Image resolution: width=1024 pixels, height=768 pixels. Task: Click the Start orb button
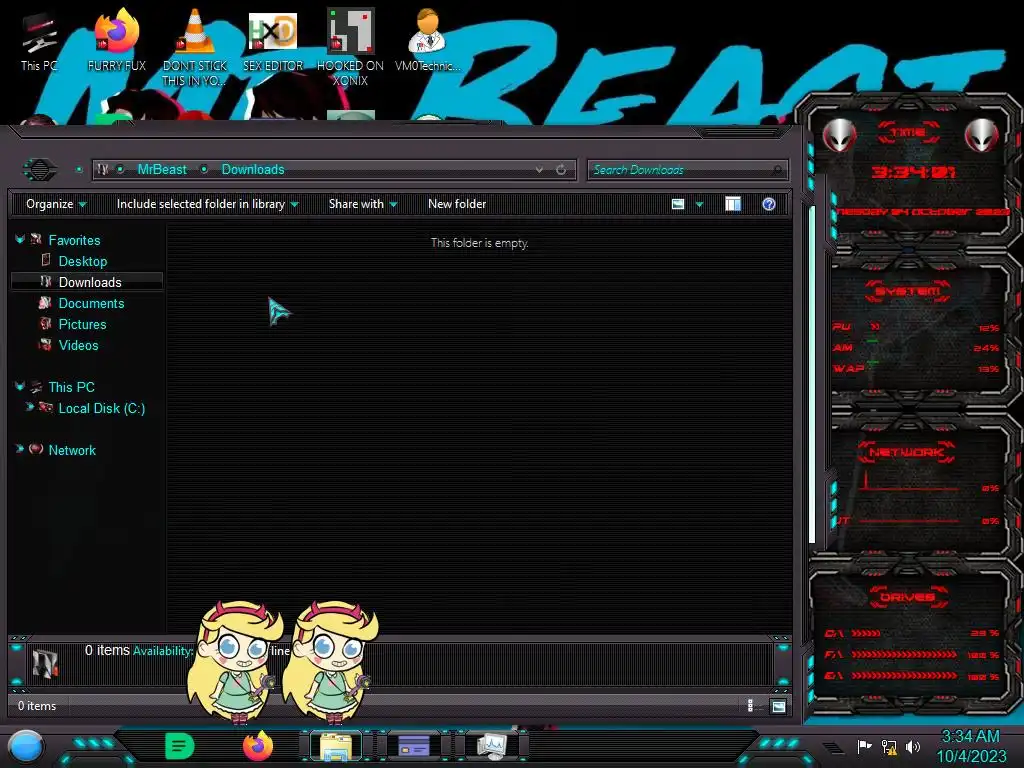point(26,747)
